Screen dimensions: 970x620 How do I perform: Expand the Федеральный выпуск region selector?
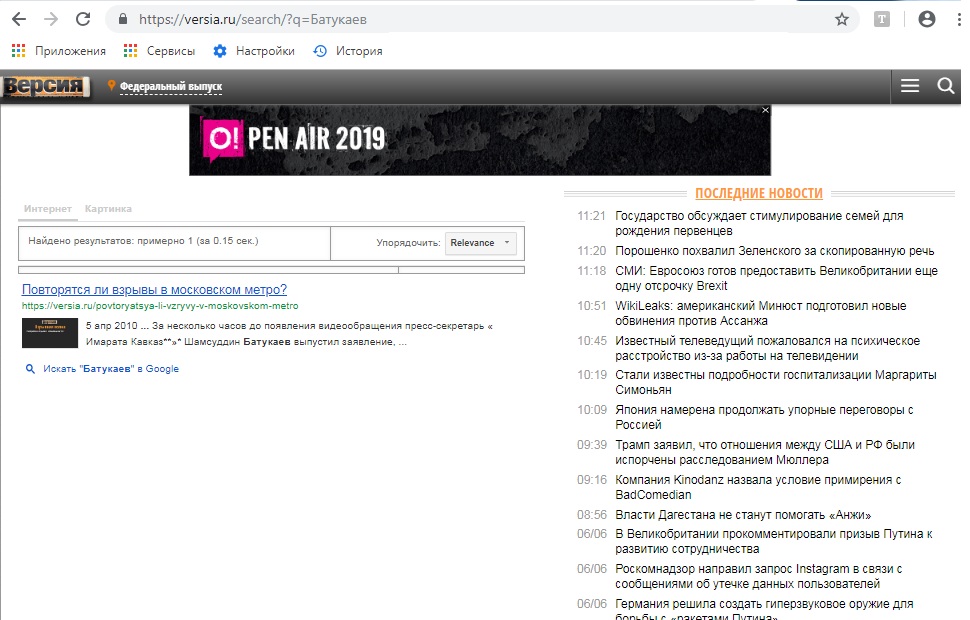(170, 87)
